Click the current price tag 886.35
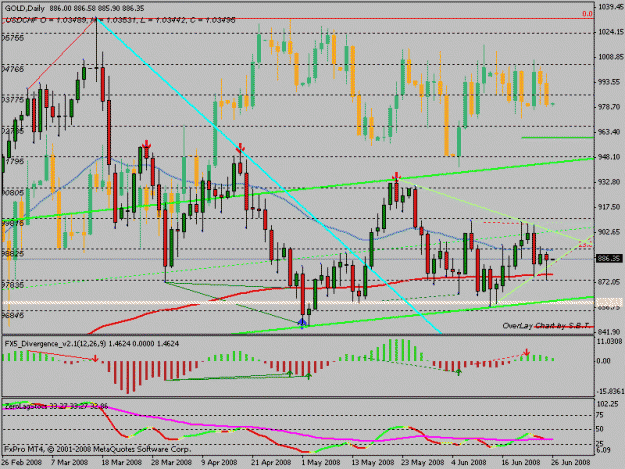625x469 pixels. [609, 259]
